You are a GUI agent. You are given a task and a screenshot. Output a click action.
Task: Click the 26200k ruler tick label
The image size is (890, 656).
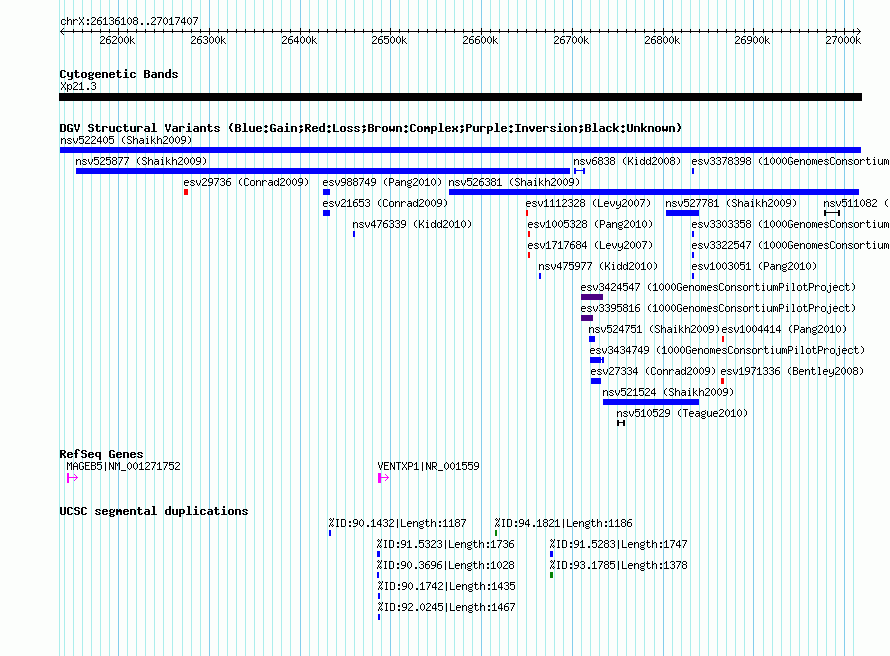pyautogui.click(x=117, y=40)
